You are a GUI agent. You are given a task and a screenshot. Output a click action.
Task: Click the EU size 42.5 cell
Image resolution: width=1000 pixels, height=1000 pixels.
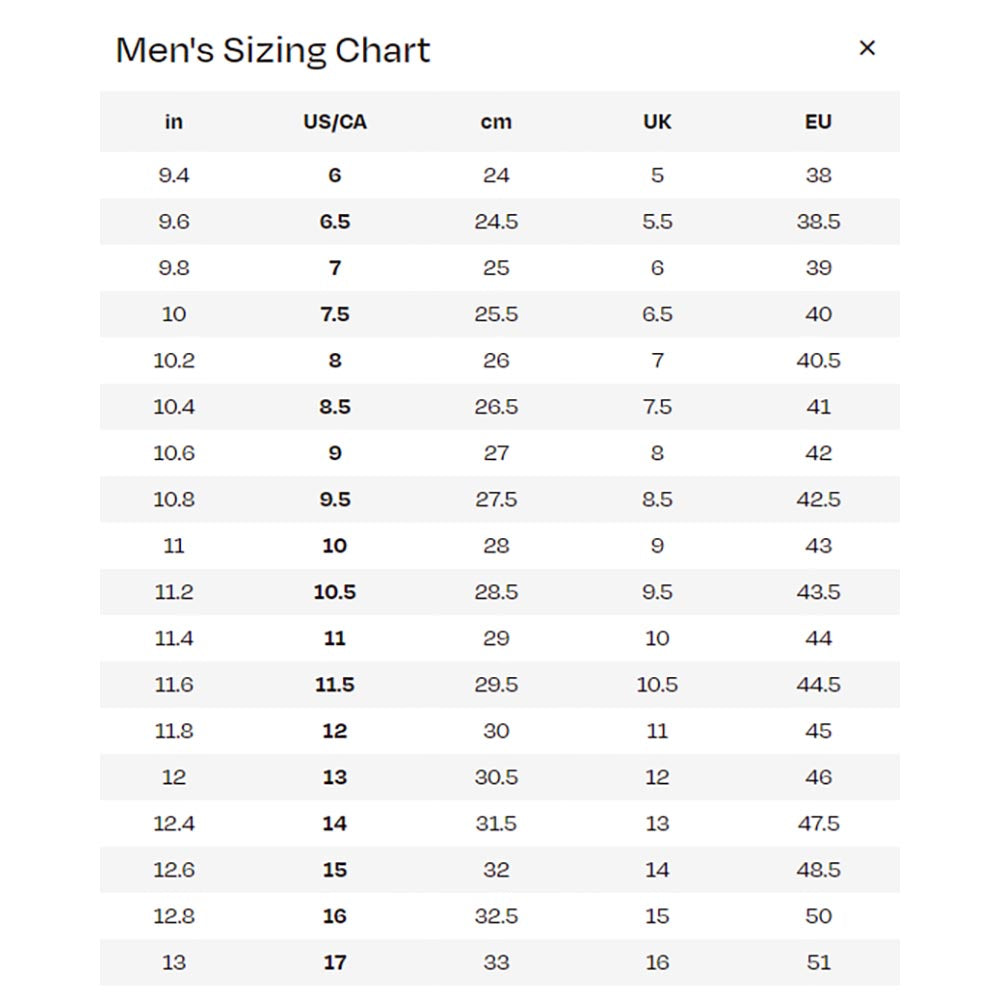click(818, 499)
